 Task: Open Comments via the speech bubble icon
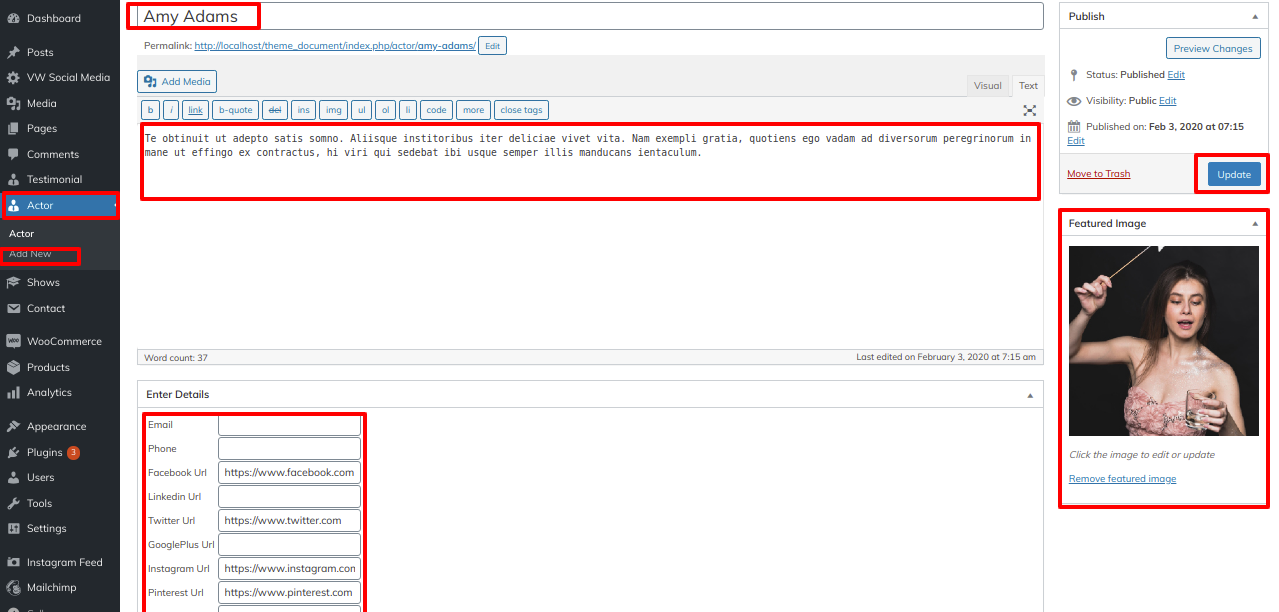(13, 154)
